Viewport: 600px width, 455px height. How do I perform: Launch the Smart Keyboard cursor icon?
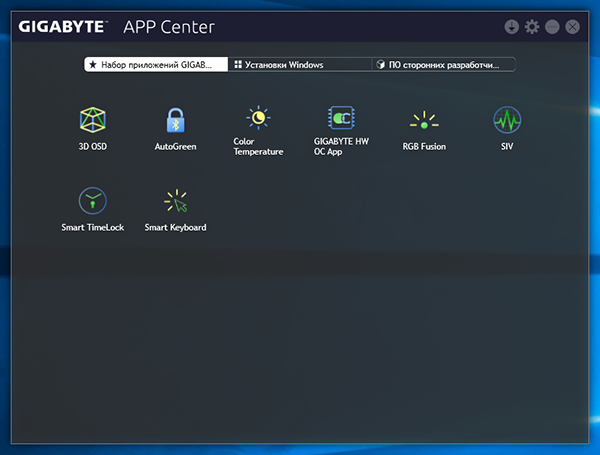(175, 201)
